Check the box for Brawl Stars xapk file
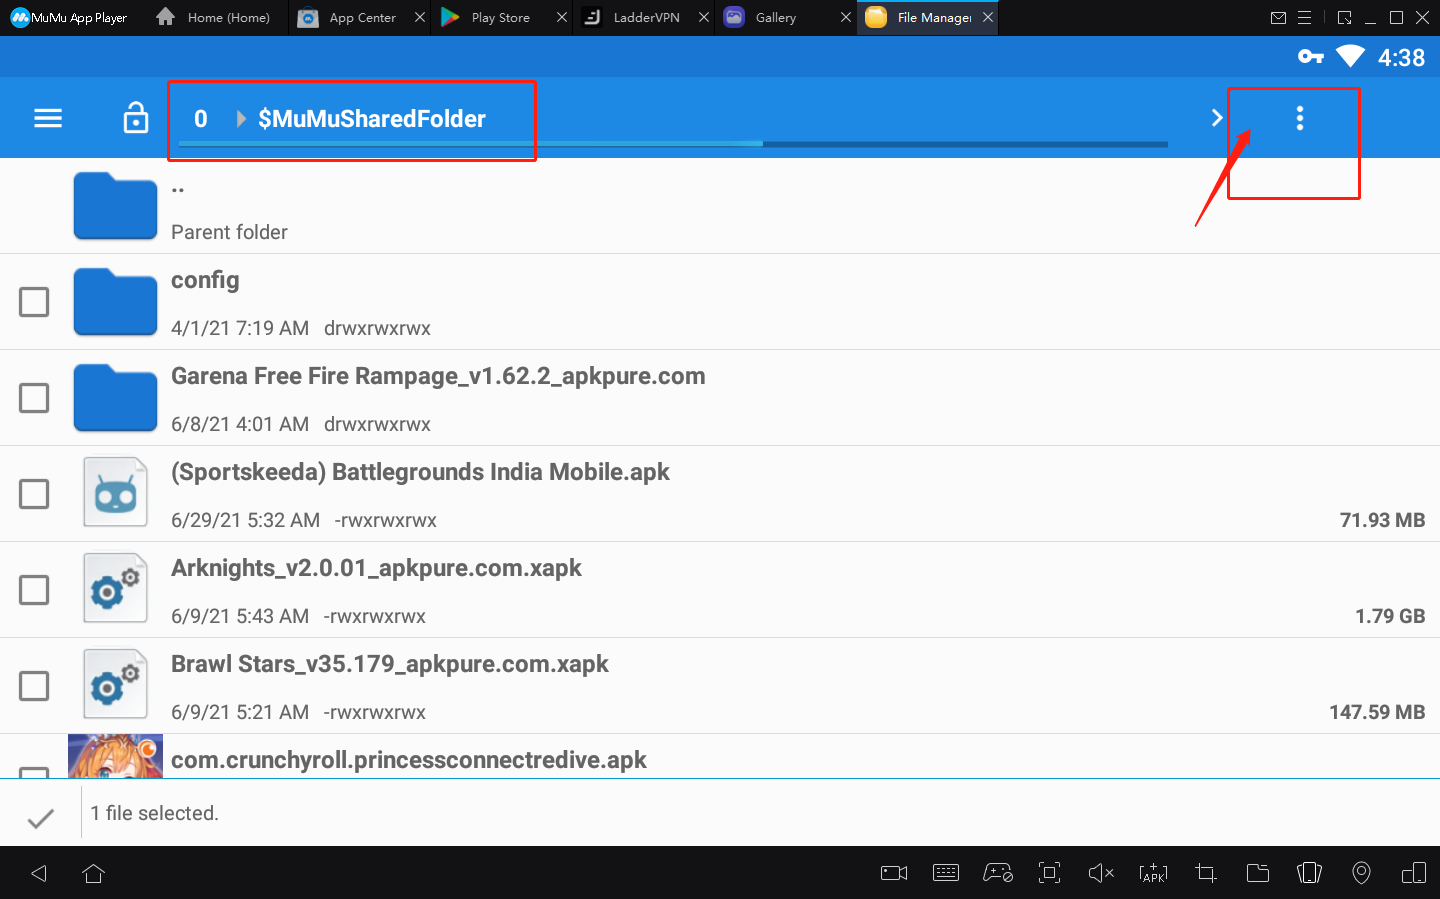This screenshot has height=899, width=1440. point(34,686)
